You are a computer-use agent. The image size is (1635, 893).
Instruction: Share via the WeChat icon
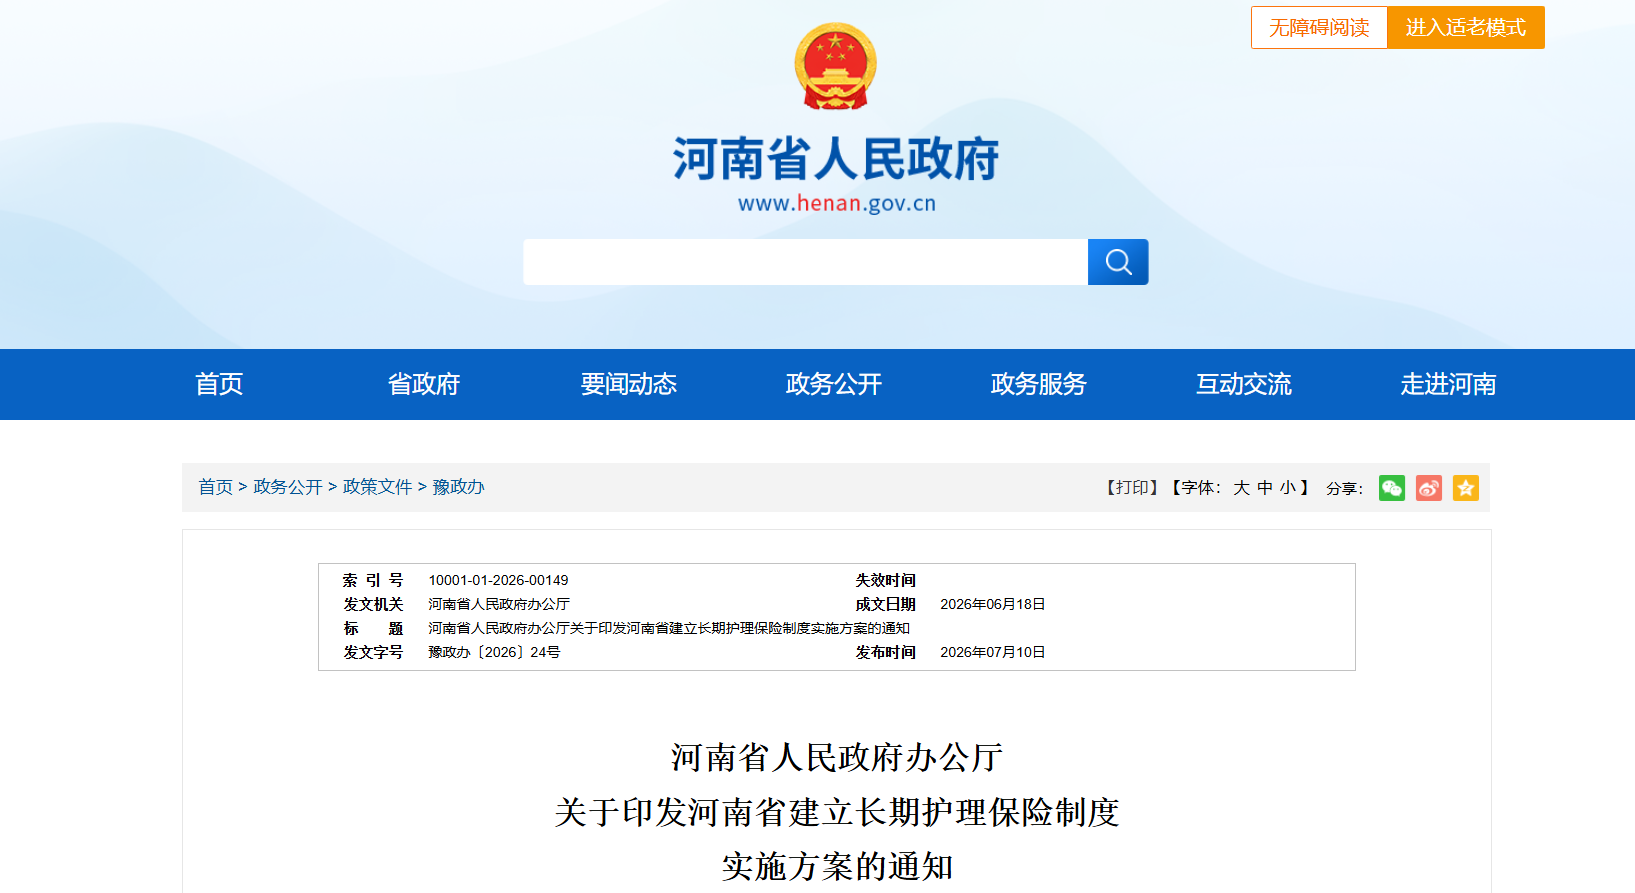1392,488
